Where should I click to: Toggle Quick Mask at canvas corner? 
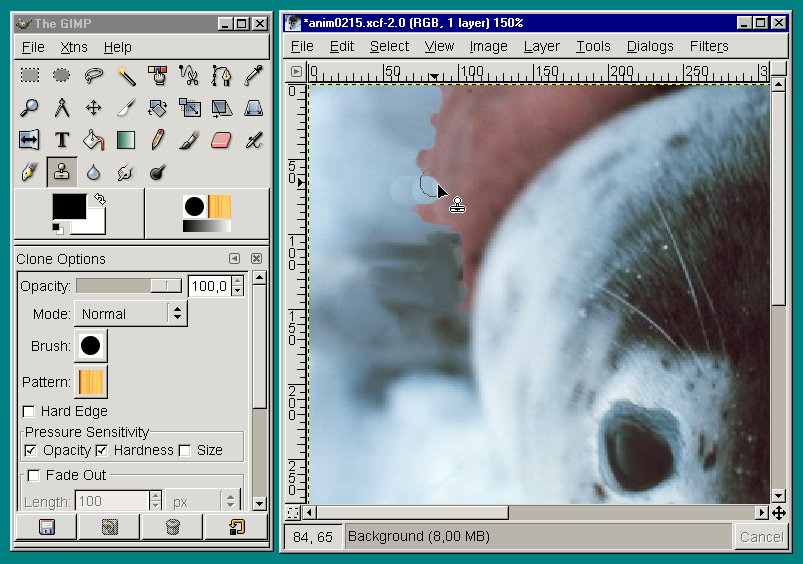[293, 512]
